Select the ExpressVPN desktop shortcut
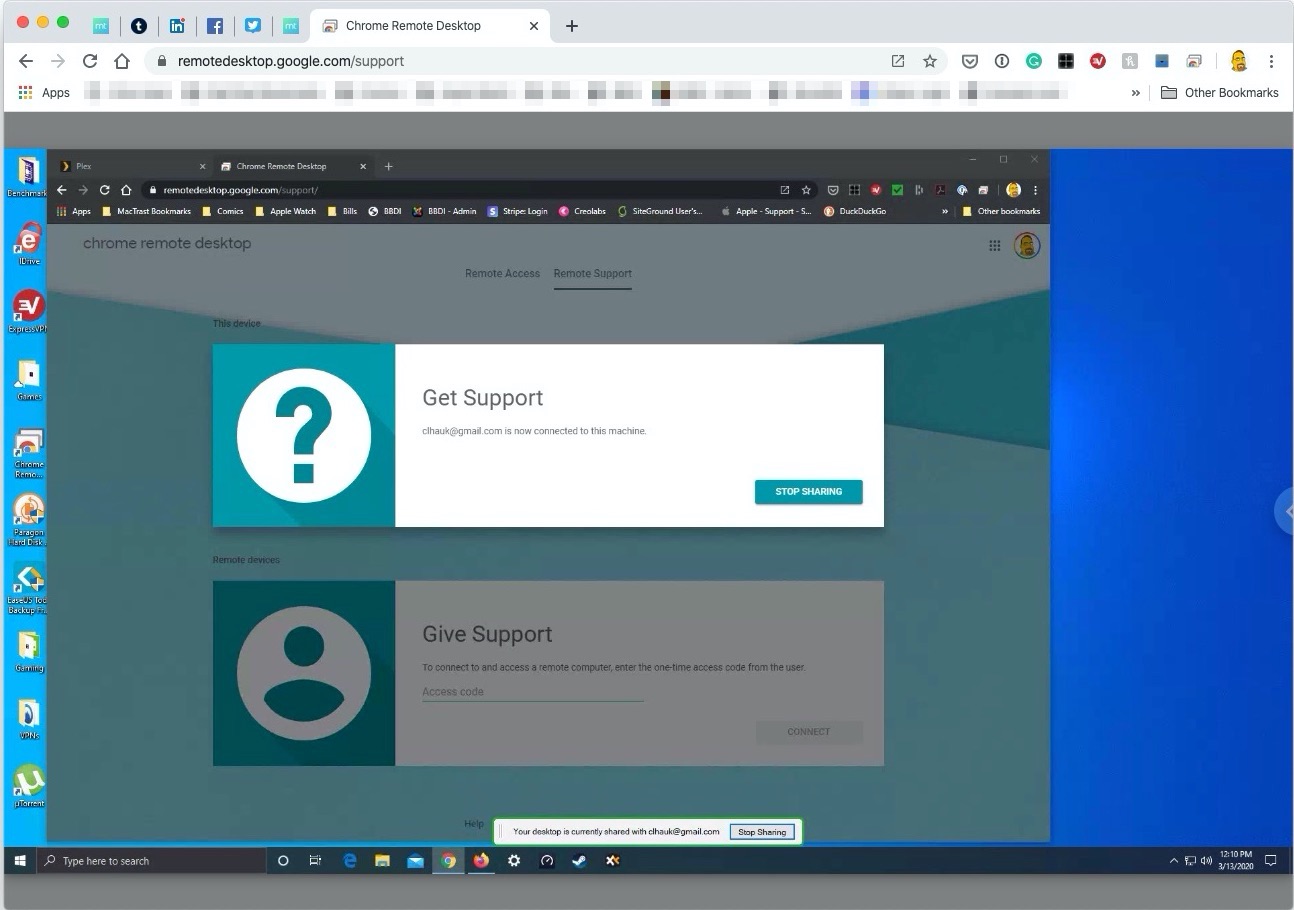 28,311
